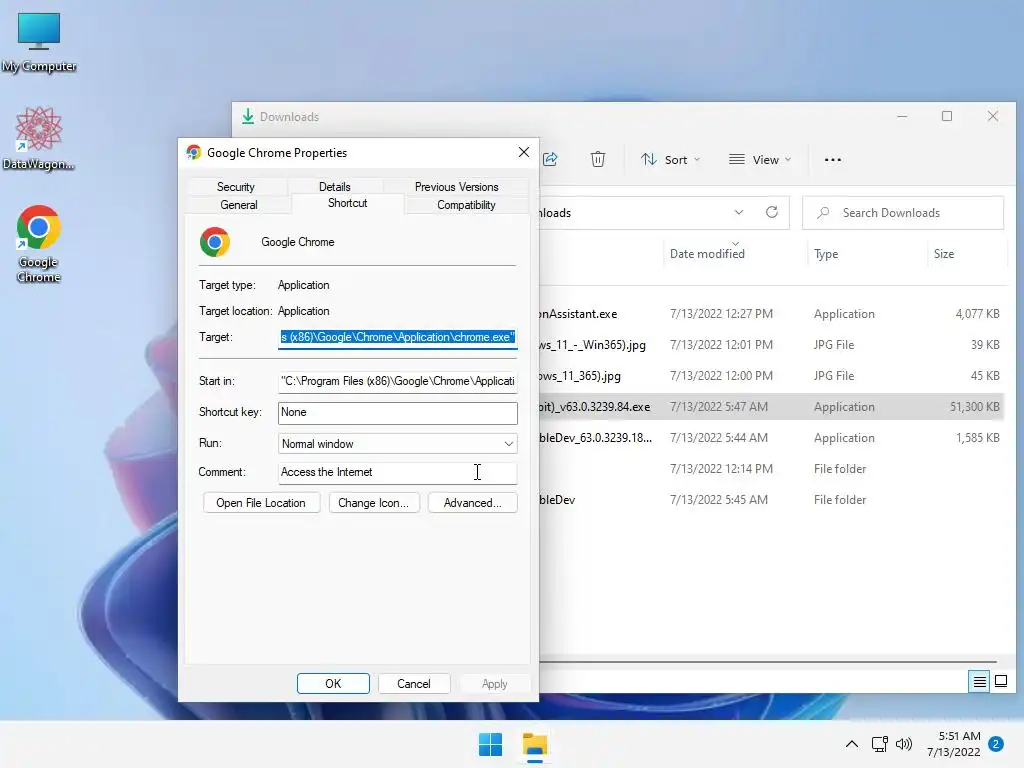Minimize the Downloads window
The image size is (1024, 768).
902,116
